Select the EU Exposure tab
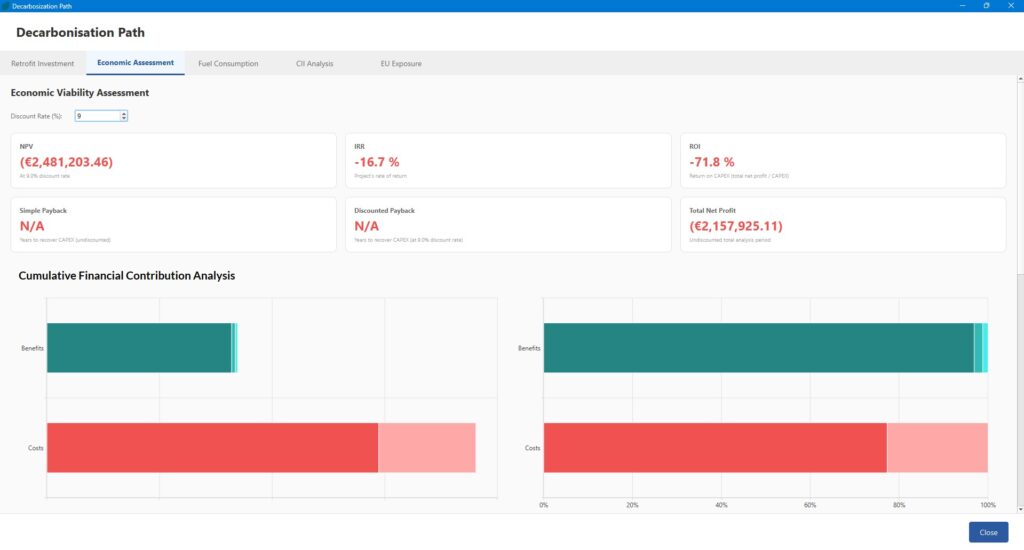1024x550 pixels. [x=399, y=63]
